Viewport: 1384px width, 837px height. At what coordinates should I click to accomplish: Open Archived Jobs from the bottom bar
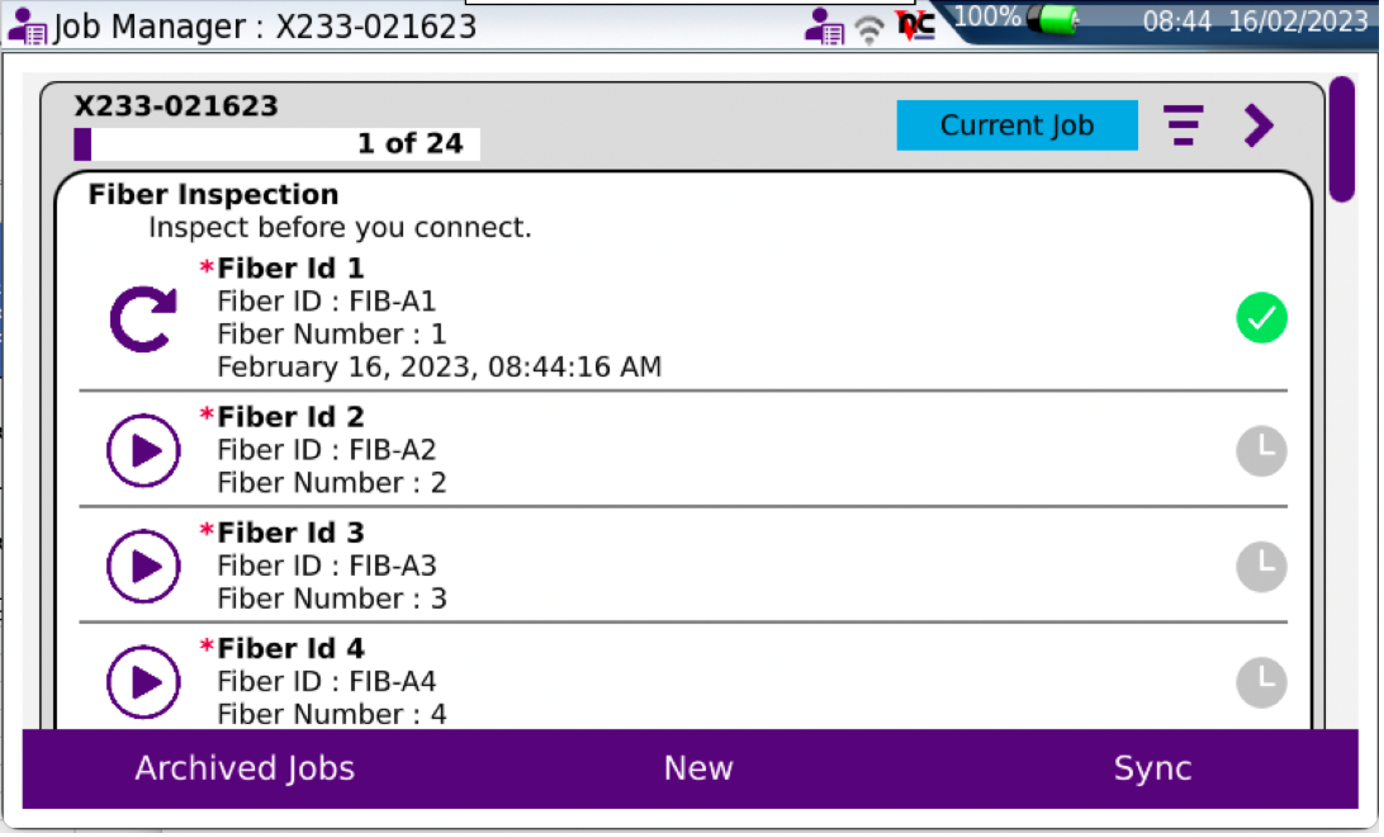click(245, 768)
